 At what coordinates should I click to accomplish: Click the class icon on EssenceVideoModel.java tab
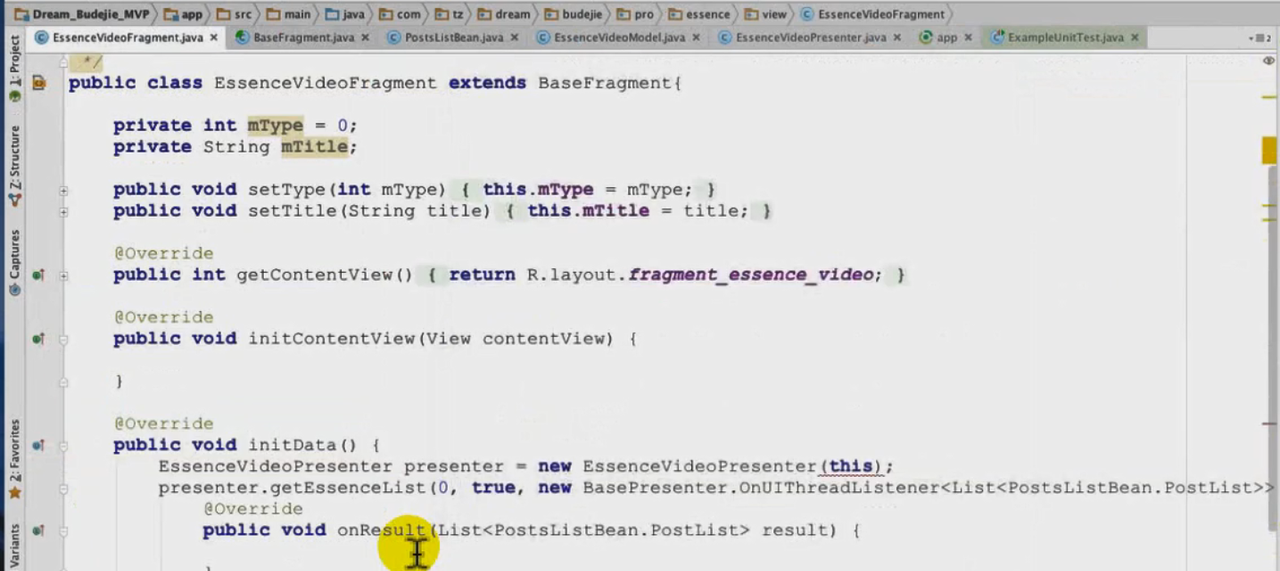543,38
